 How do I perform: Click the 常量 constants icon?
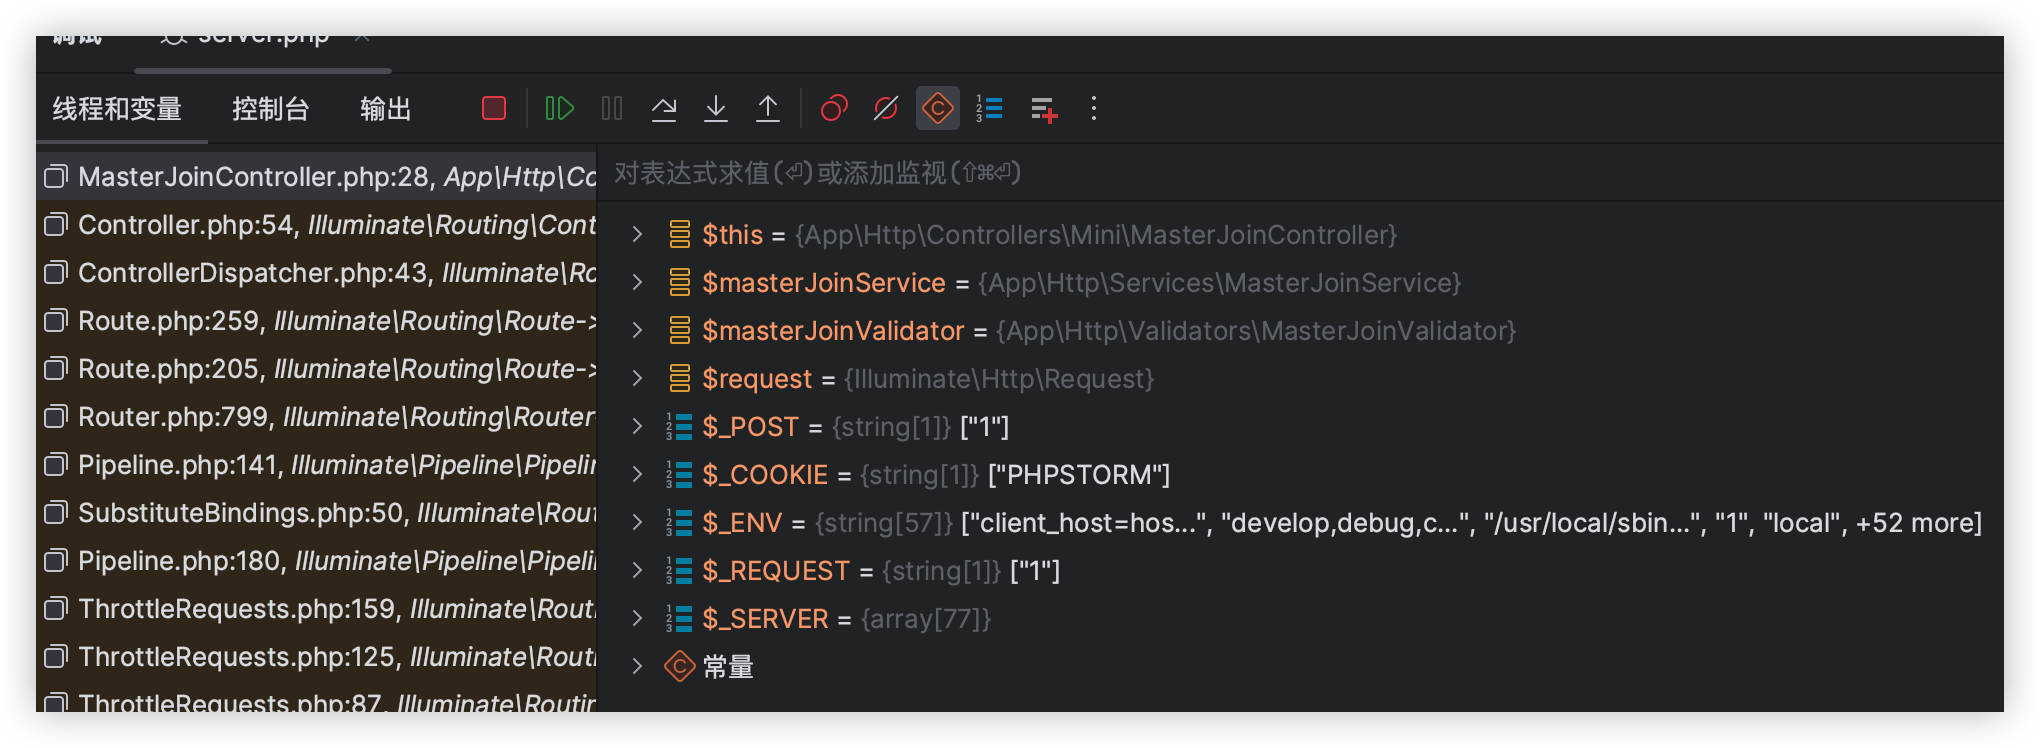tap(680, 667)
